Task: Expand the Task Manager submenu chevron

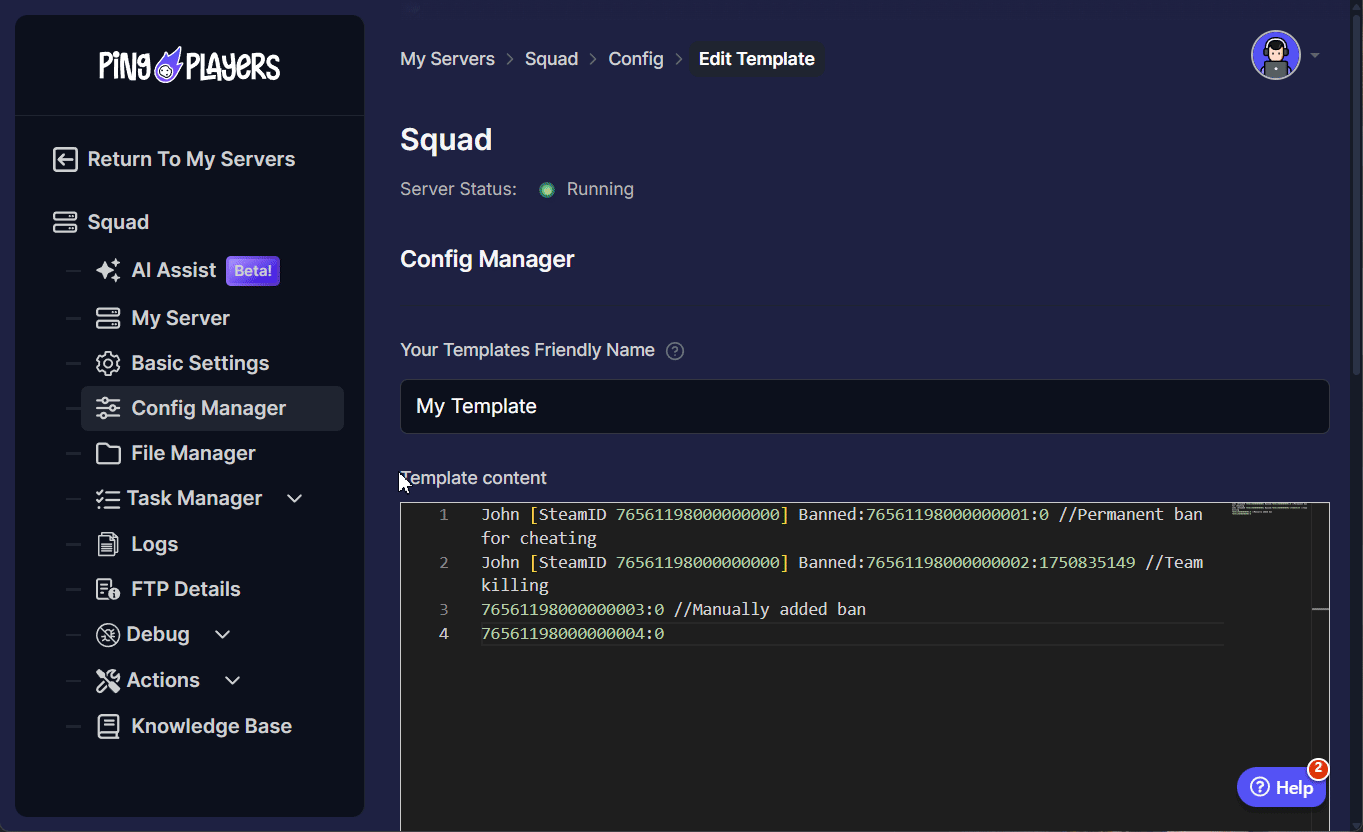Action: (x=295, y=498)
